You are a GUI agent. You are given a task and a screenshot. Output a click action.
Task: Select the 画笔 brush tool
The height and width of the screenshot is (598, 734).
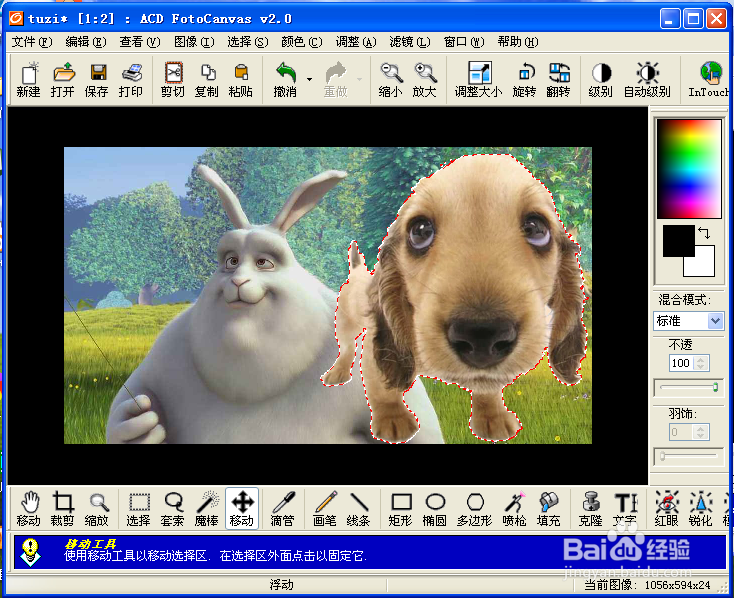point(325,509)
